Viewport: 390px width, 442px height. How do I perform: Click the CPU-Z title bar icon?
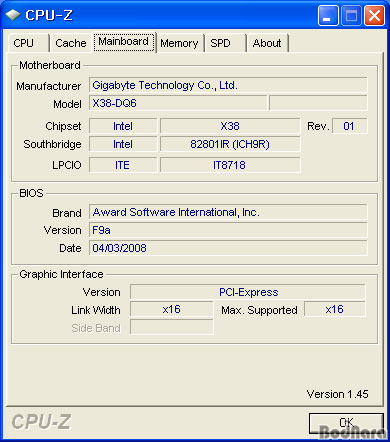point(13,15)
